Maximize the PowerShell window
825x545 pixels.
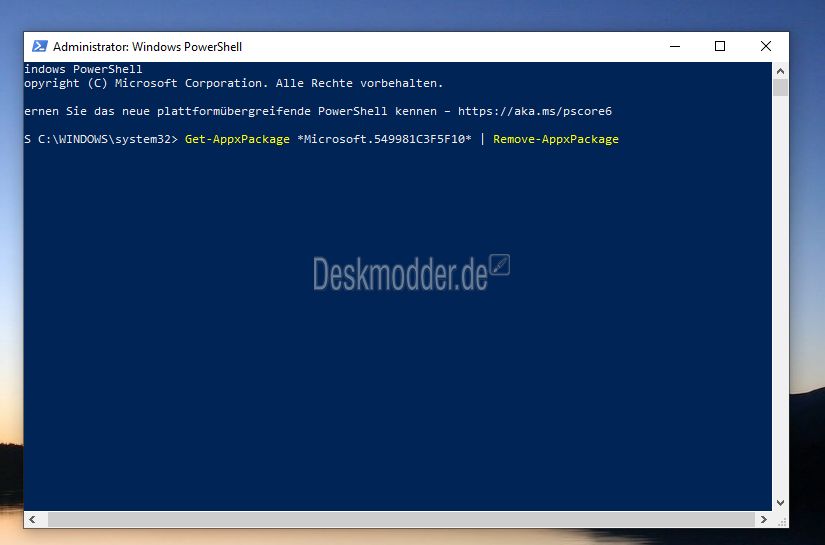720,46
